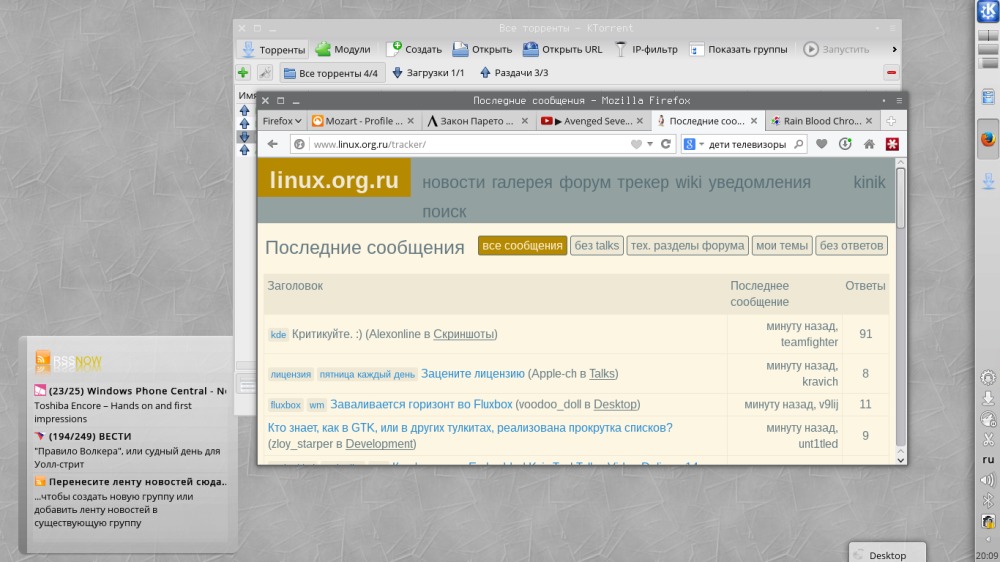Viewport: 1000px width, 562px height.
Task: Open уведомления on linux.org.ru
Action: click(760, 182)
